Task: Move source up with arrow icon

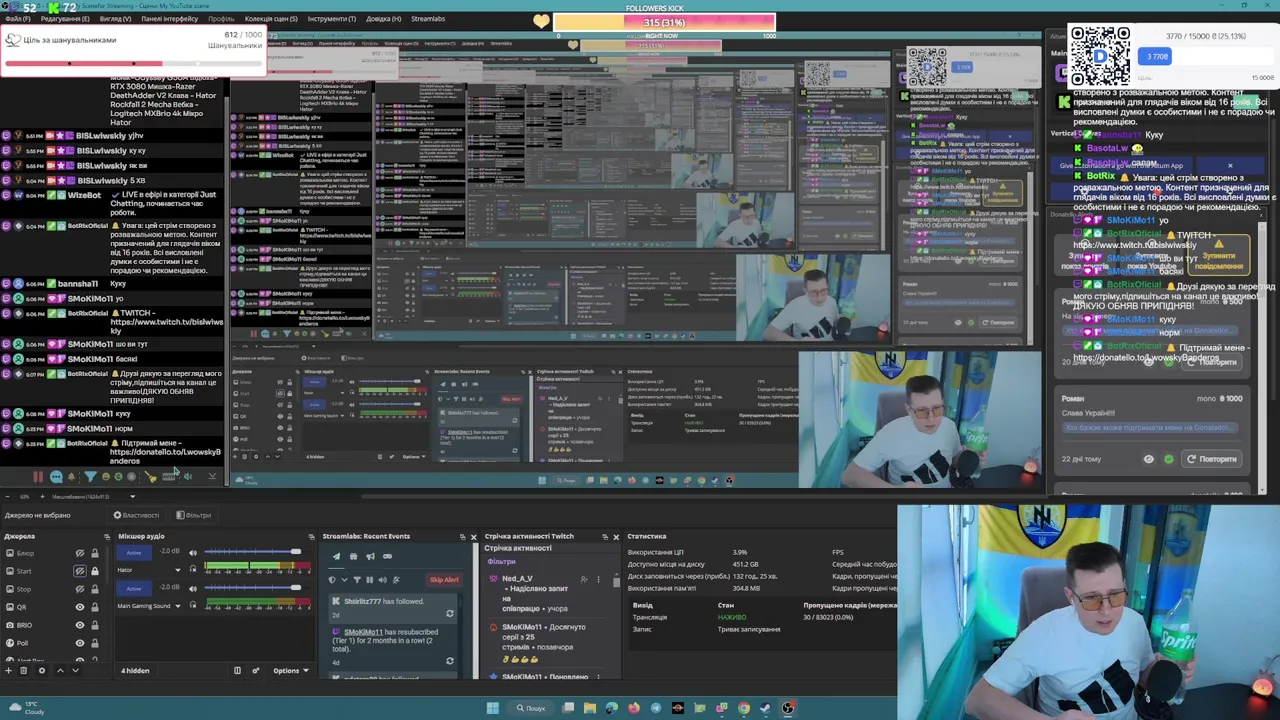Action: [60, 671]
